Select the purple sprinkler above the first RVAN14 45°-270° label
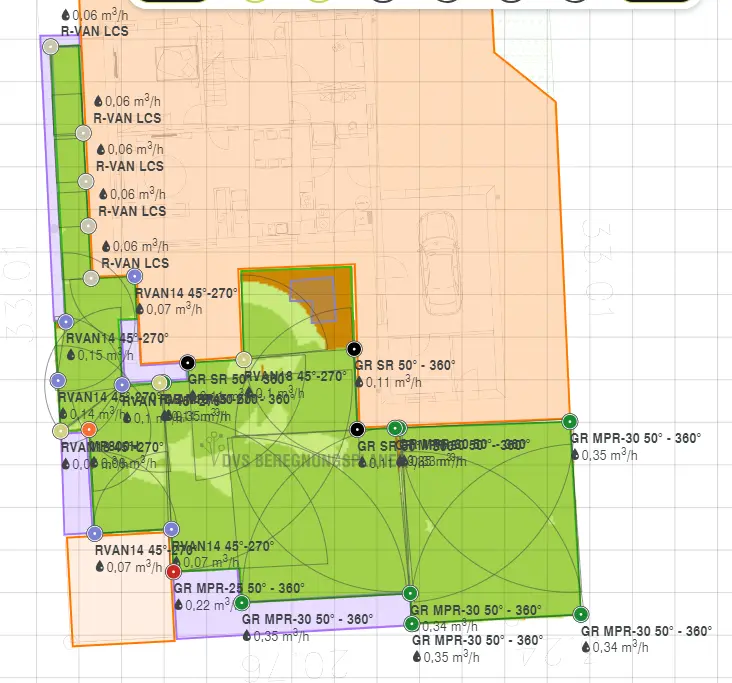This screenshot has height=683, width=732. point(134,276)
